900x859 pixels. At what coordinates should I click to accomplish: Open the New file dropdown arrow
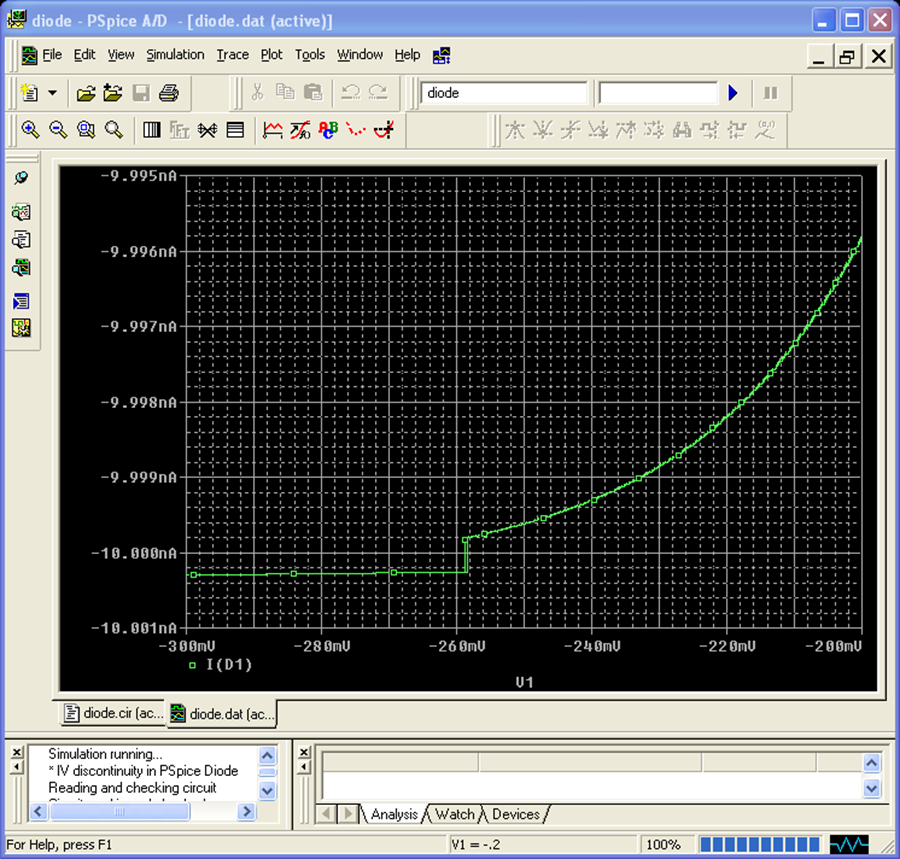pos(52,92)
